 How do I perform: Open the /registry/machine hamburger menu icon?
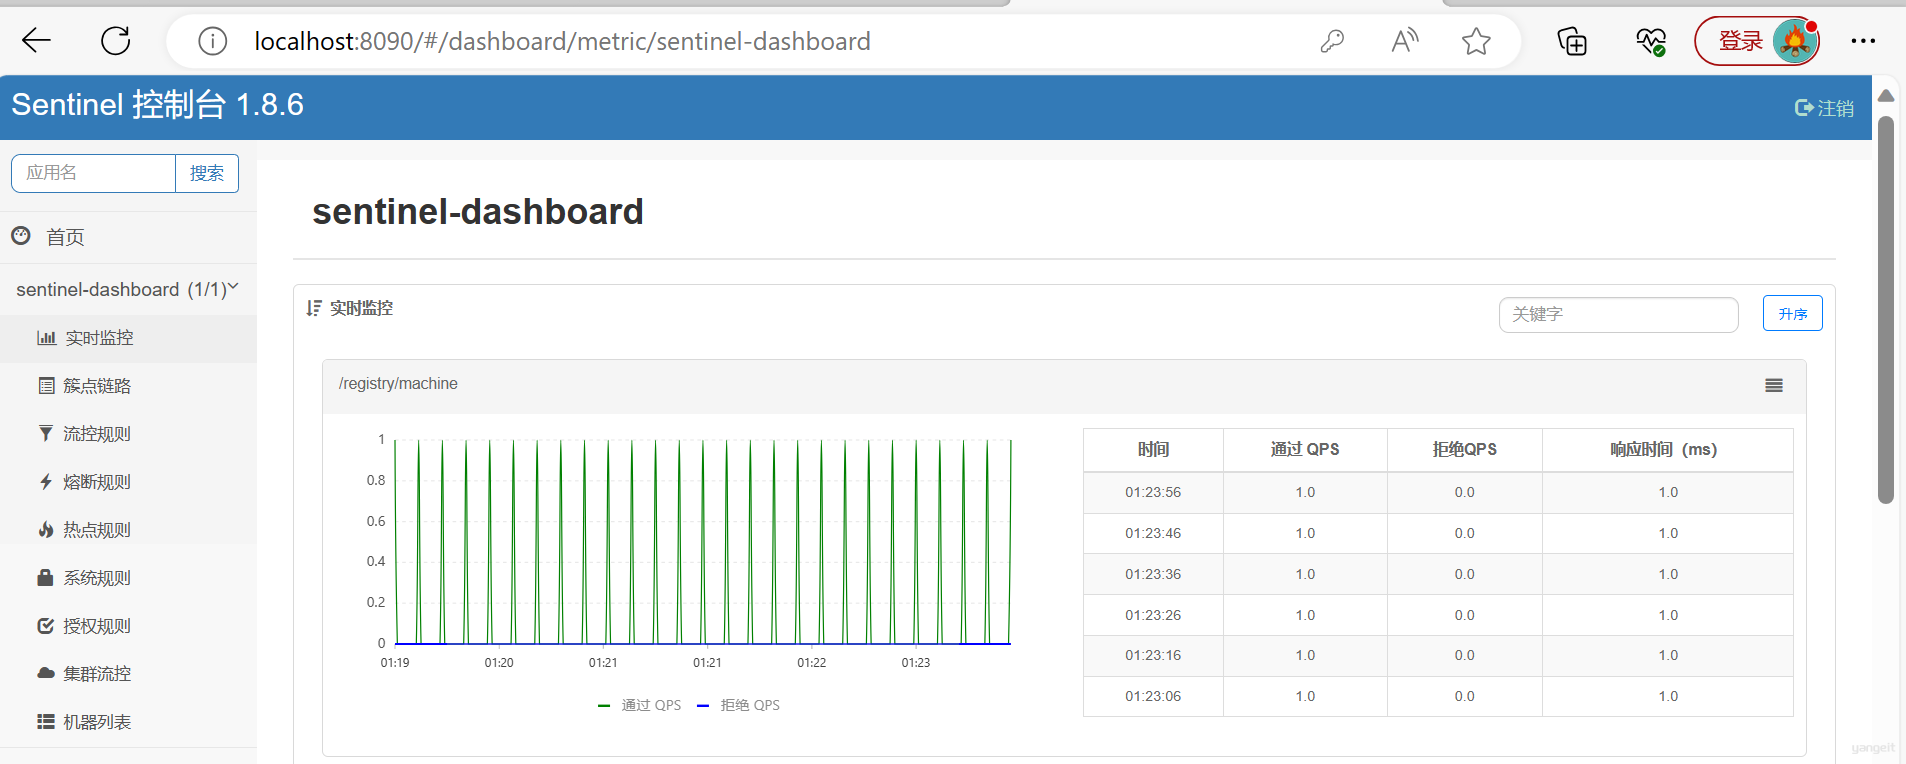click(x=1774, y=386)
